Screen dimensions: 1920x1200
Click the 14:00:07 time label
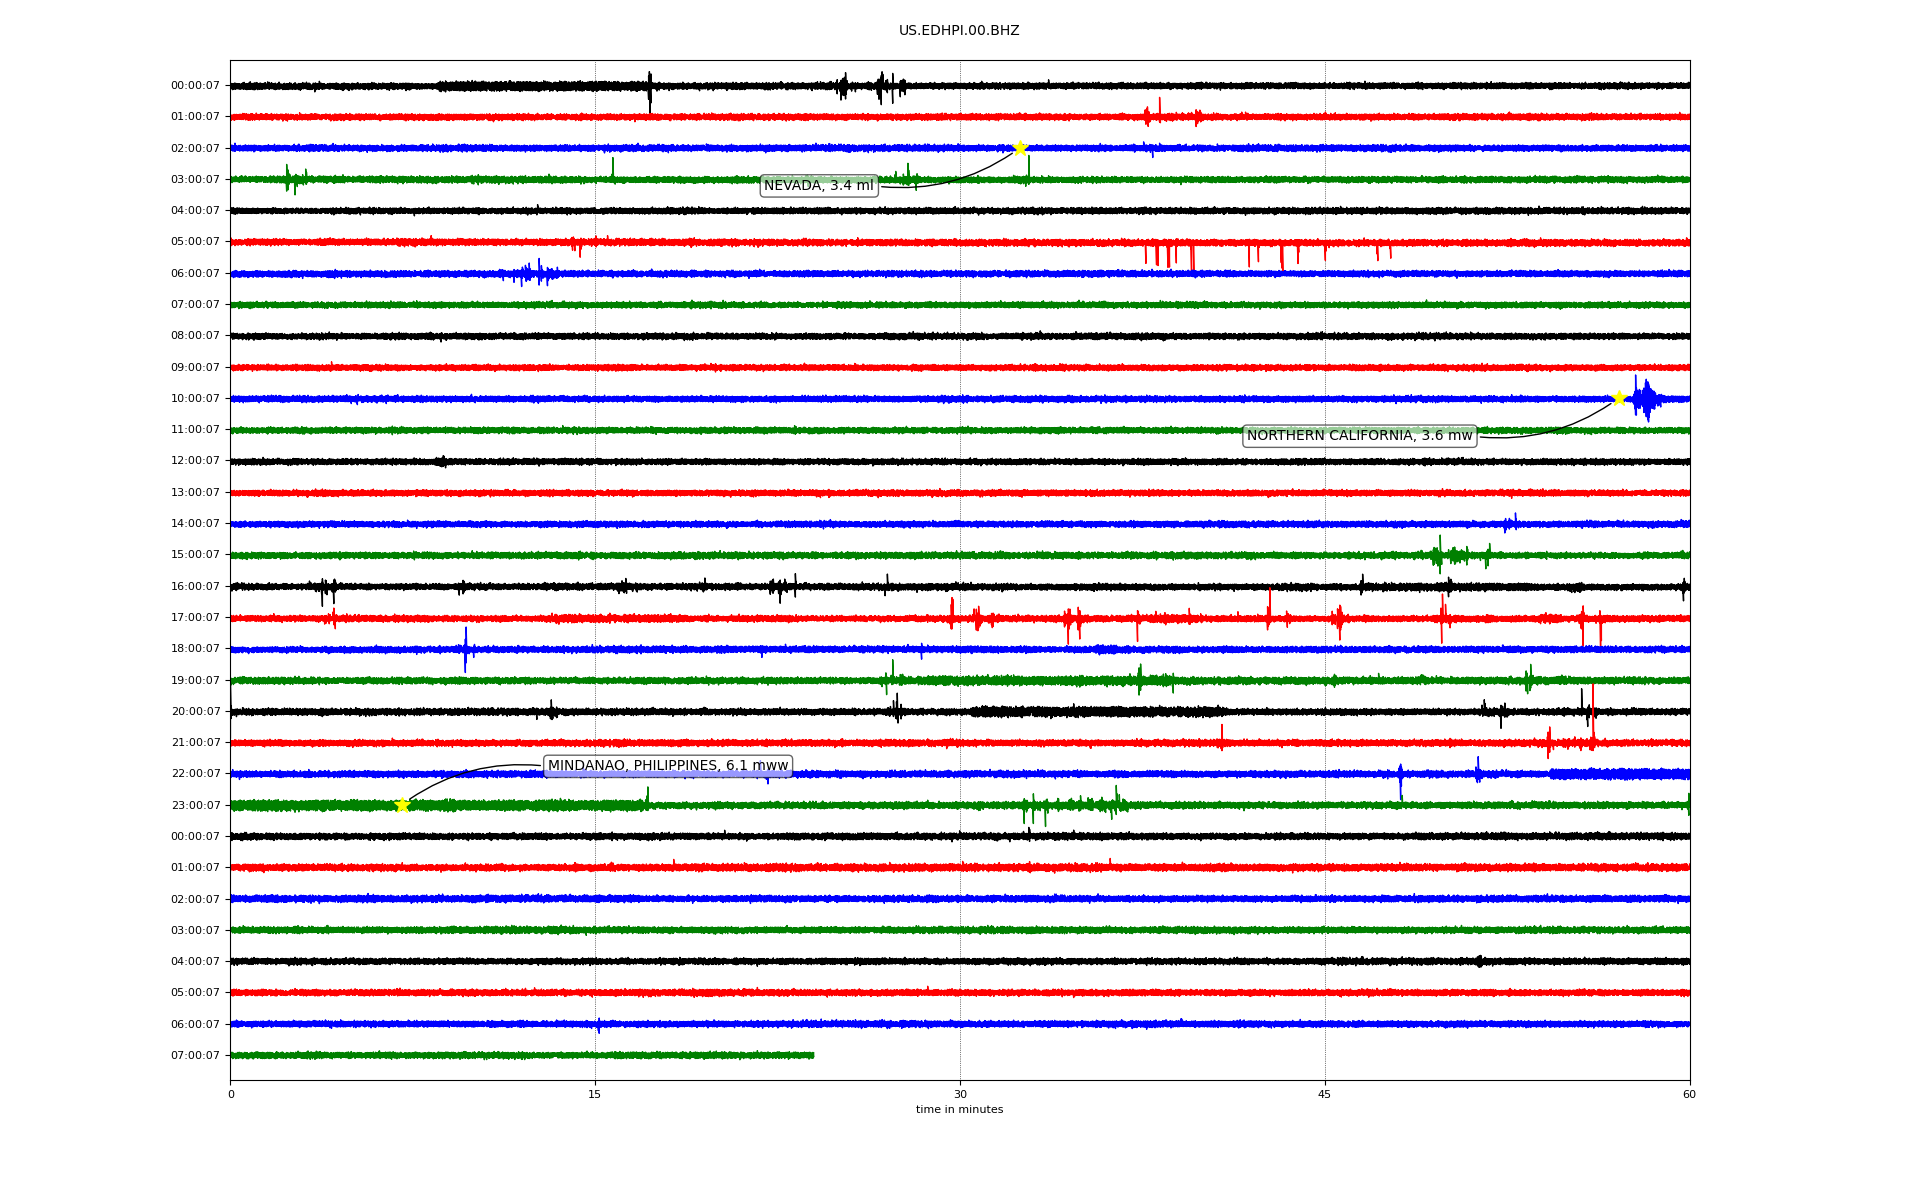coord(195,524)
